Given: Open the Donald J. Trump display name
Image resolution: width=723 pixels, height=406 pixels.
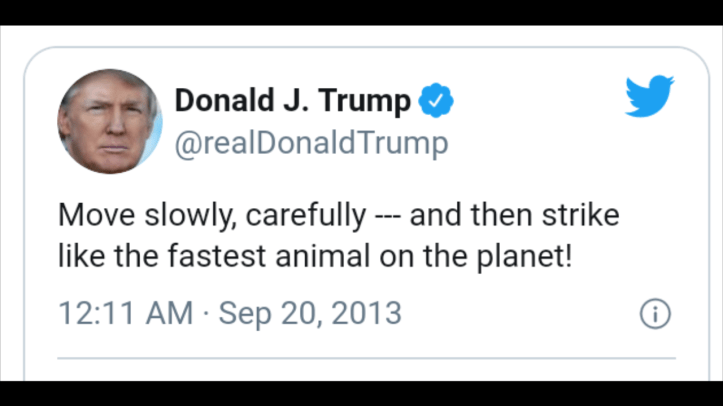Looking at the screenshot, I should click(293, 101).
